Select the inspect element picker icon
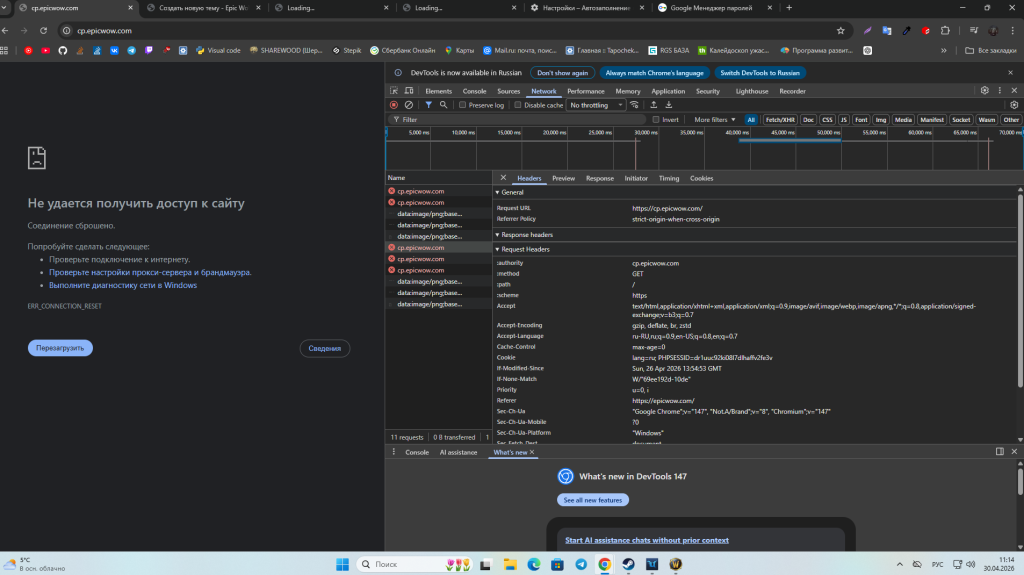The width and height of the screenshot is (1024, 575). click(x=394, y=91)
